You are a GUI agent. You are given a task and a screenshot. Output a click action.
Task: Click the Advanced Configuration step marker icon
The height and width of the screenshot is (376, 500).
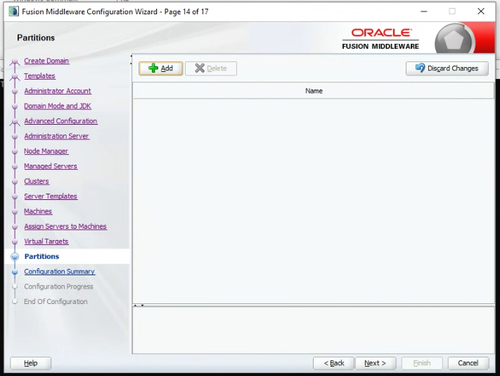point(15,122)
